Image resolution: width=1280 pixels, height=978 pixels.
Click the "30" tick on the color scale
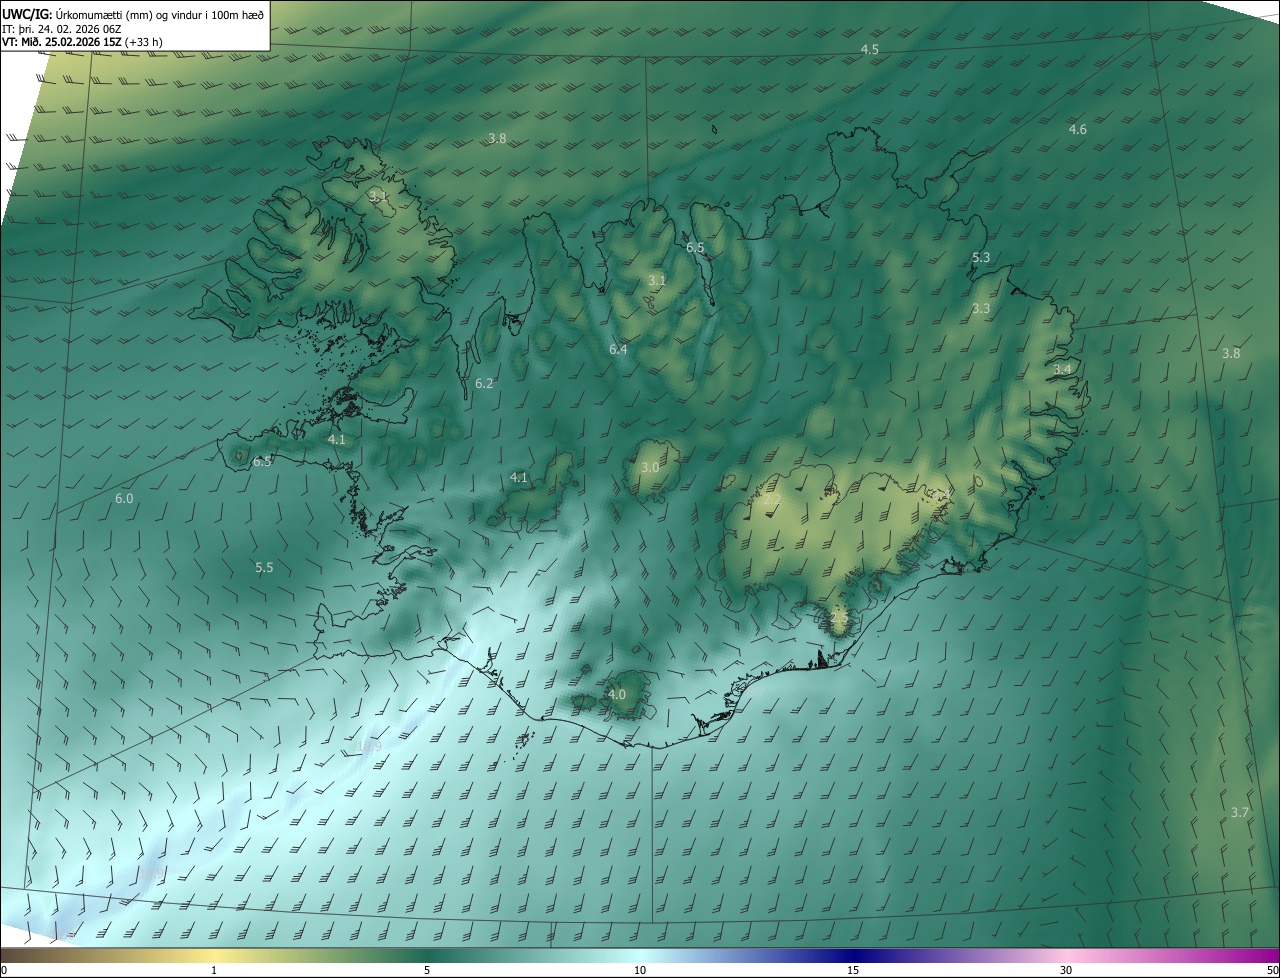pos(1066,970)
